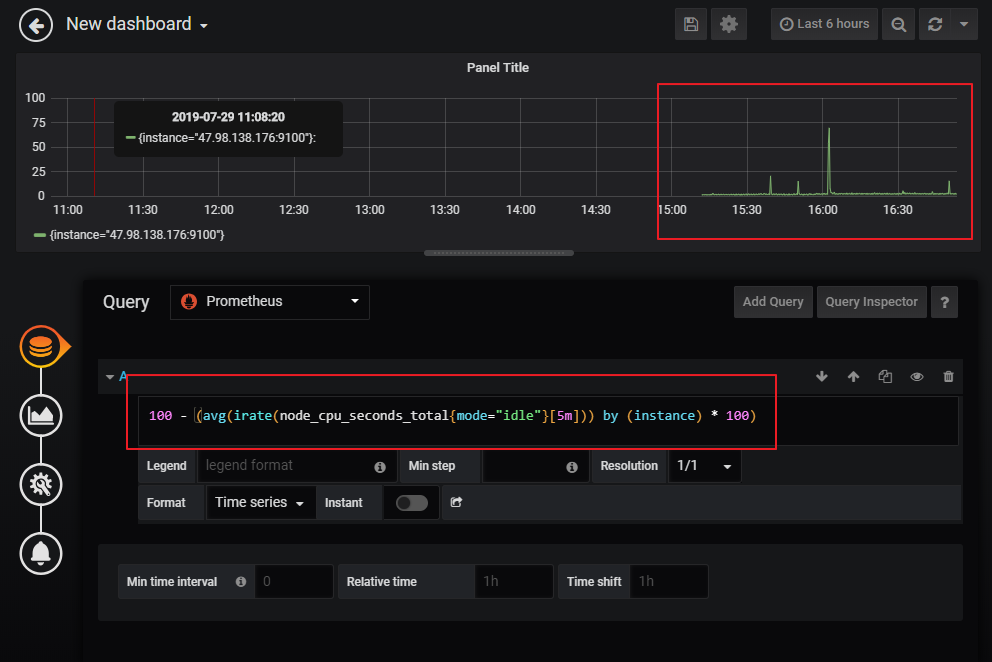The height and width of the screenshot is (662, 992).
Task: Show info for Min step
Action: pos(572,467)
